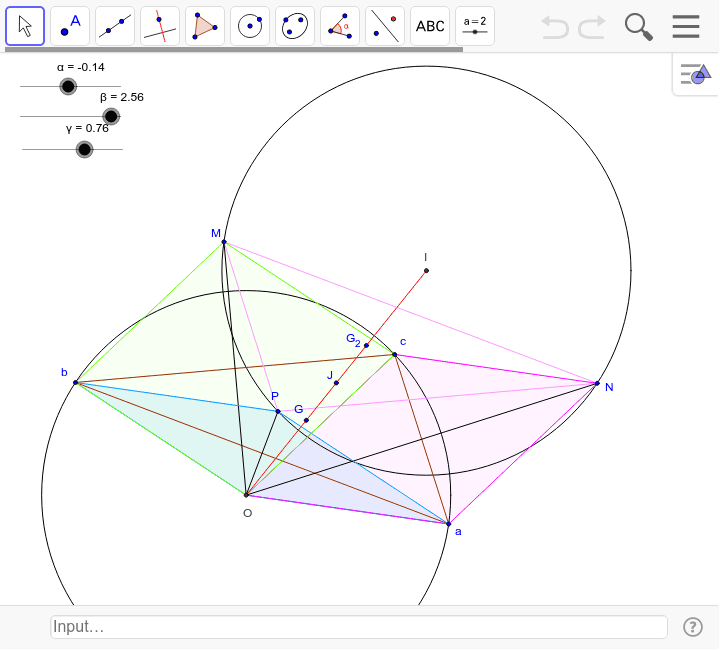The image size is (720, 650).
Task: Click the γ = 0.76 label
Action: (87, 129)
